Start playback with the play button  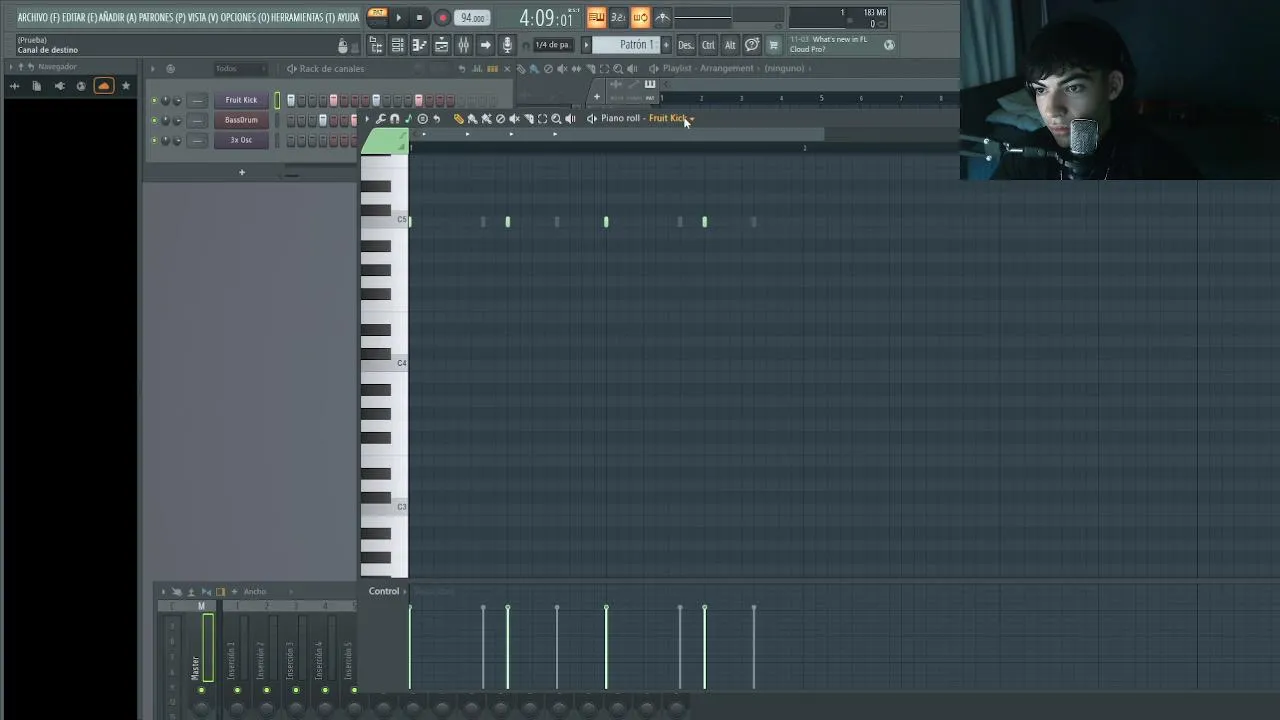(398, 18)
